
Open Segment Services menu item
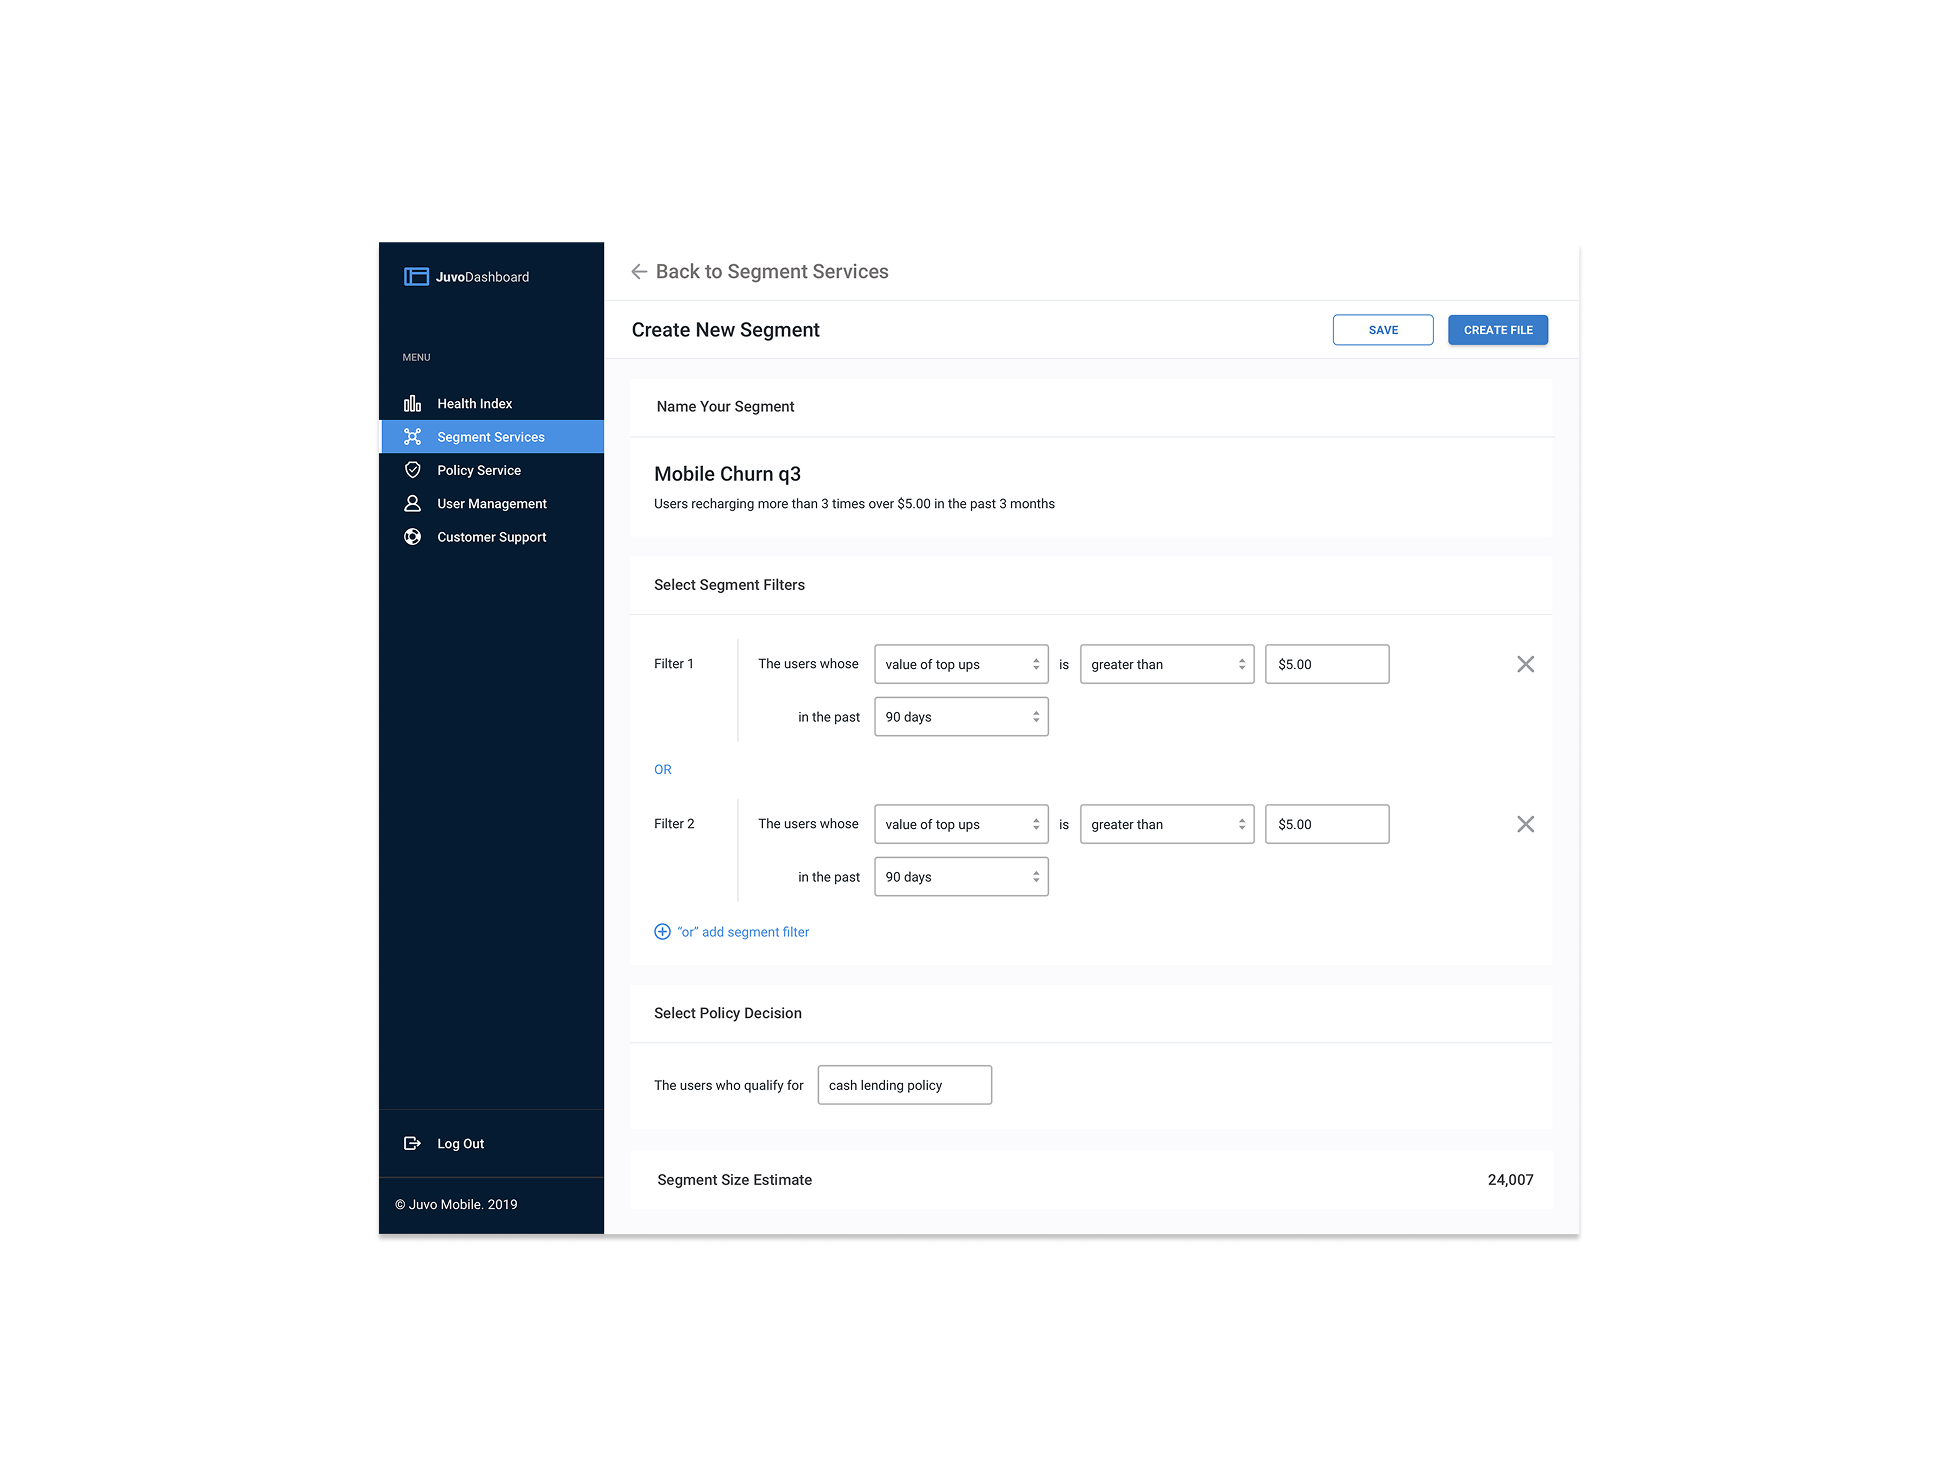click(490, 437)
